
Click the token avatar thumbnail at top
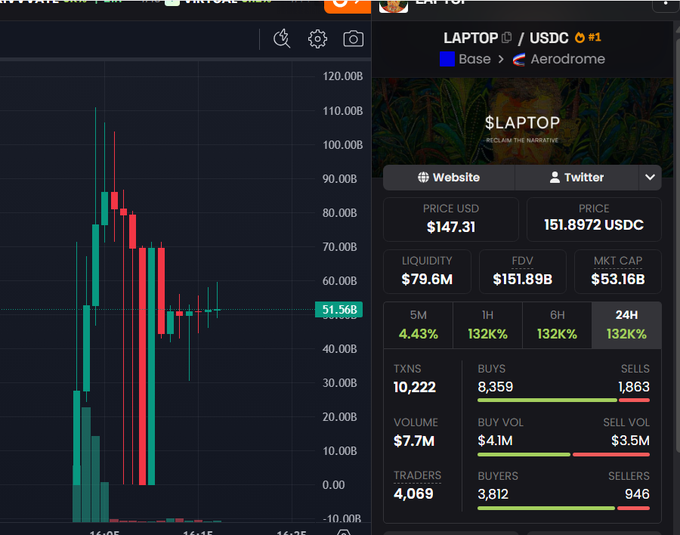393,6
